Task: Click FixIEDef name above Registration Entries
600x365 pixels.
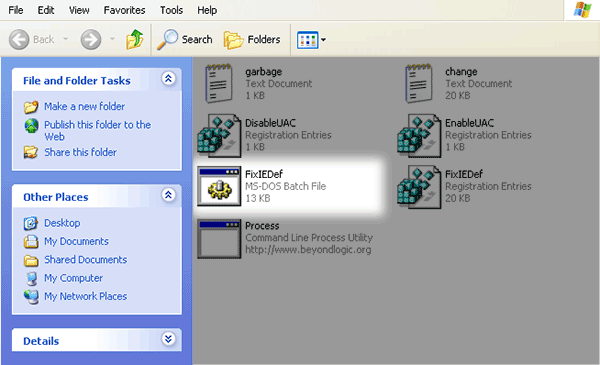Action: [x=464, y=174]
